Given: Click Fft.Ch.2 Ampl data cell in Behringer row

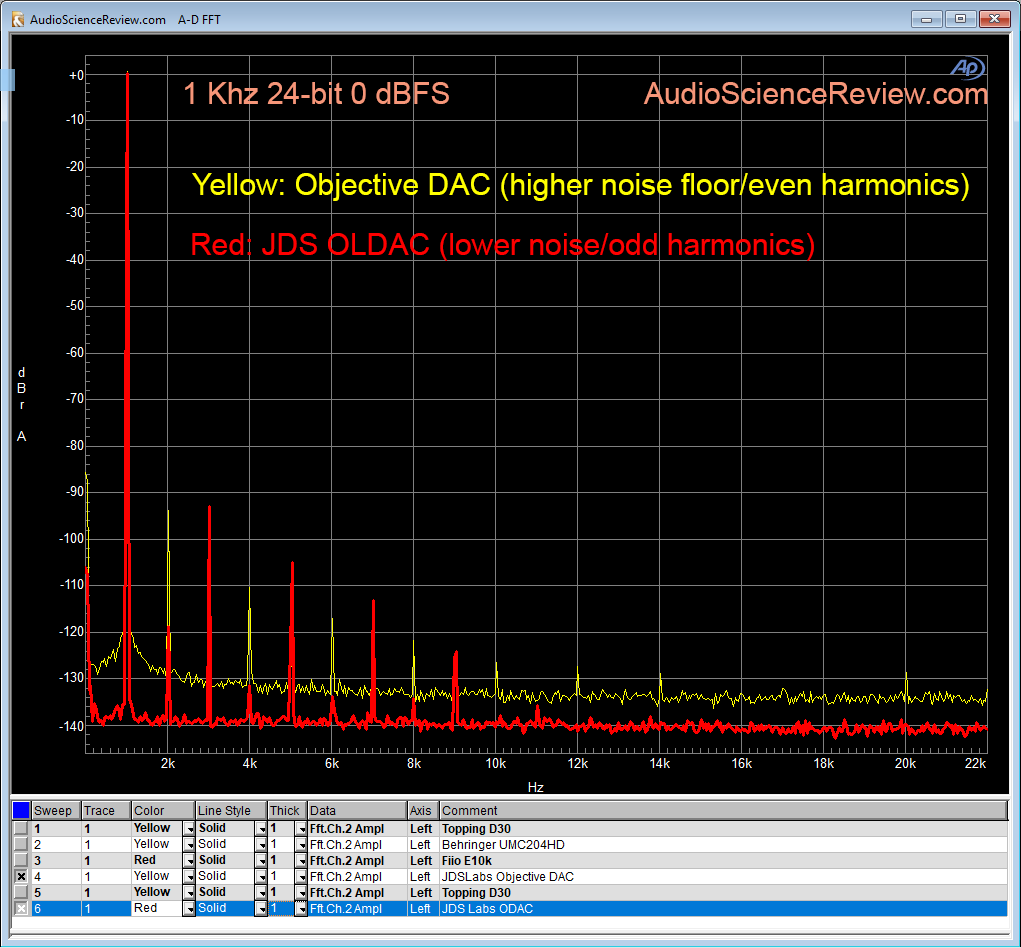Looking at the screenshot, I should (x=357, y=844).
